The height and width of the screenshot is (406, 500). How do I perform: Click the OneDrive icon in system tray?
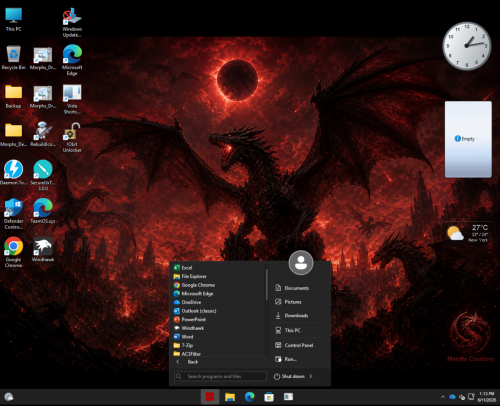click(452, 397)
